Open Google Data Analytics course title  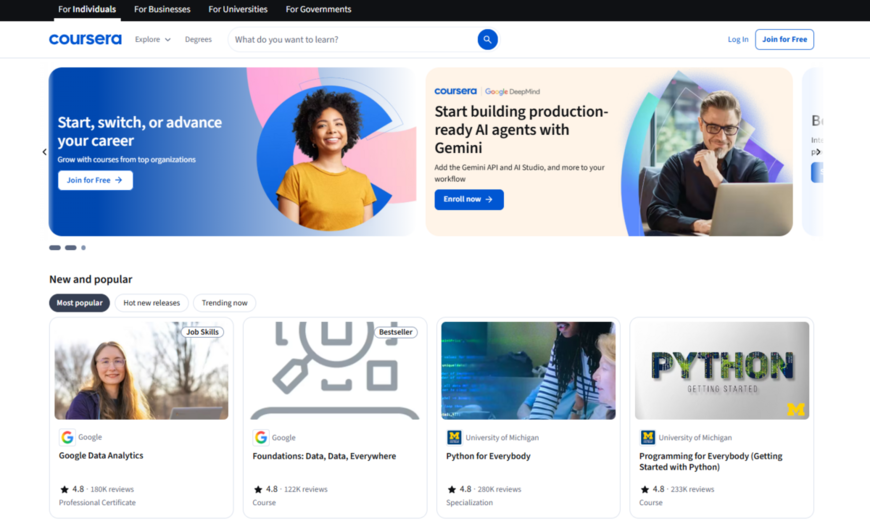[101, 455]
